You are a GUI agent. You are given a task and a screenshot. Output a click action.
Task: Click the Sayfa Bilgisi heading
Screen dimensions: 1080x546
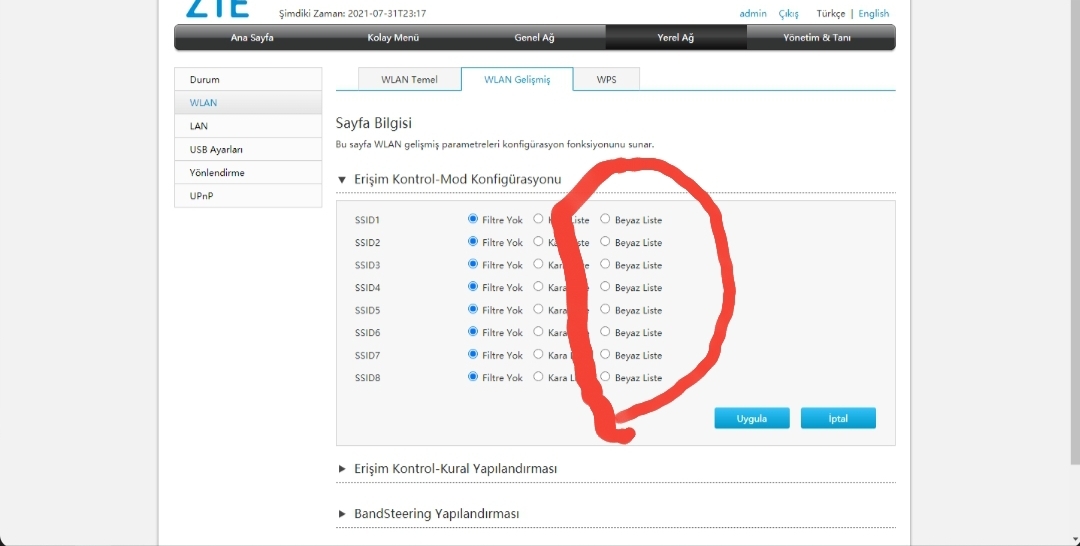373,123
